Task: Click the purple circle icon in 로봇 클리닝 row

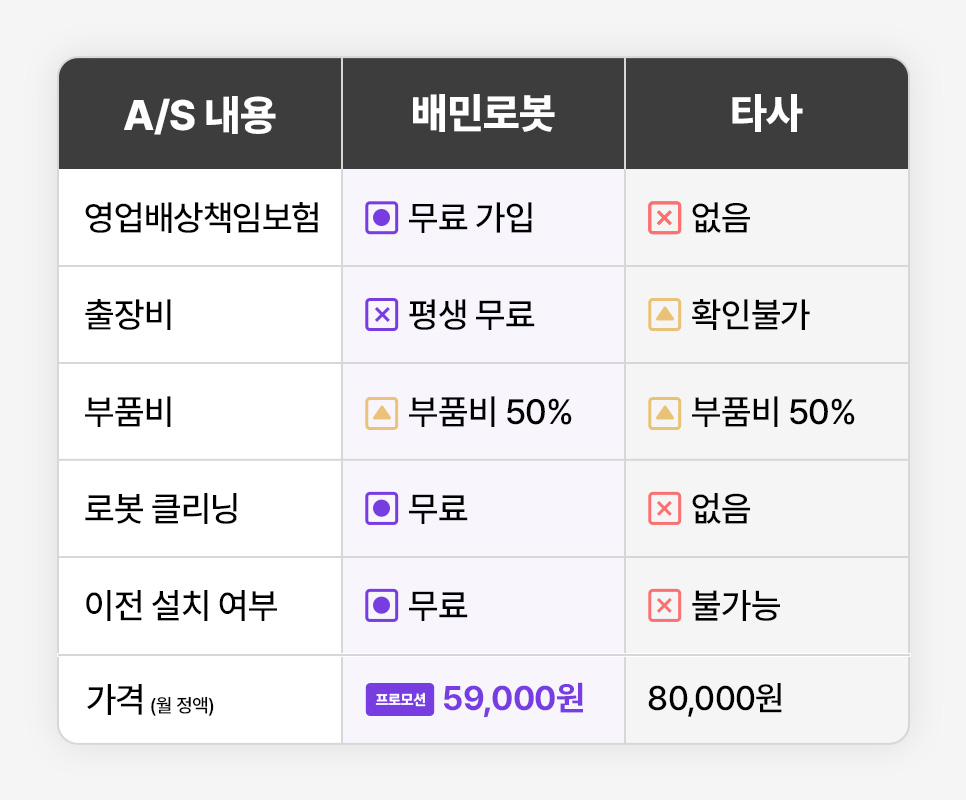Action: pyautogui.click(x=381, y=509)
